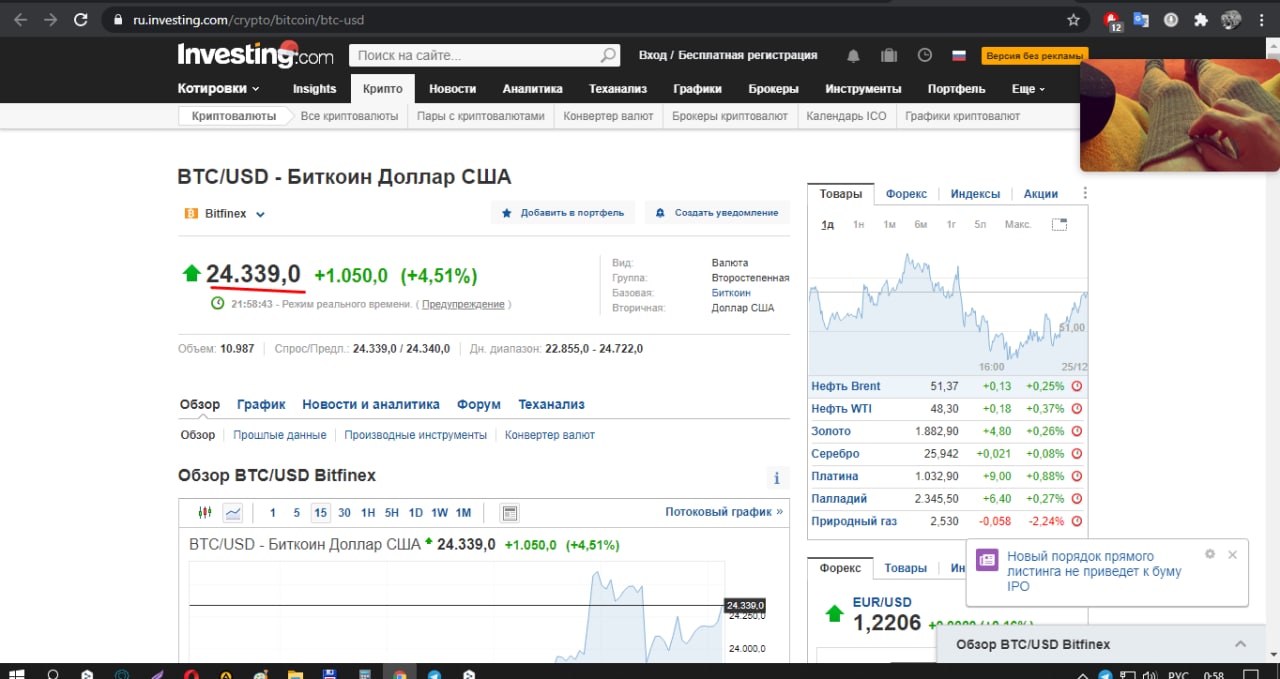The height and width of the screenshot is (679, 1280).
Task: Close the IPO news notification
Action: coord(1232,554)
